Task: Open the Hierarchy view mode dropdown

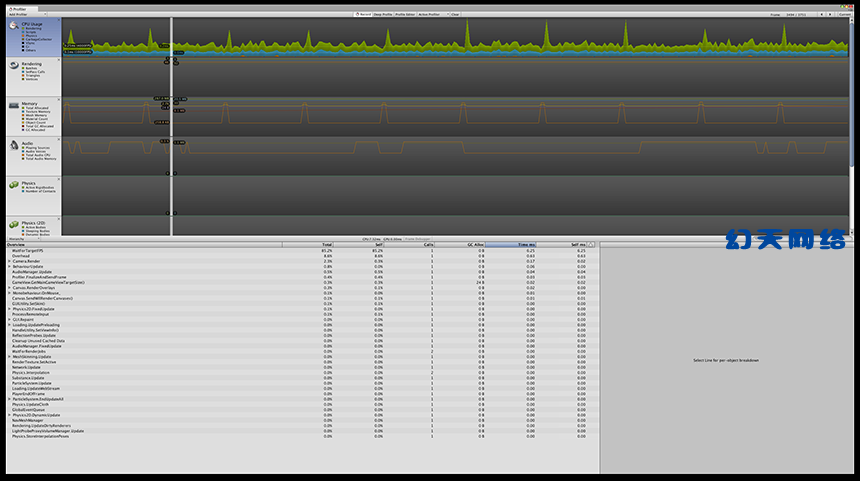Action: (24, 239)
